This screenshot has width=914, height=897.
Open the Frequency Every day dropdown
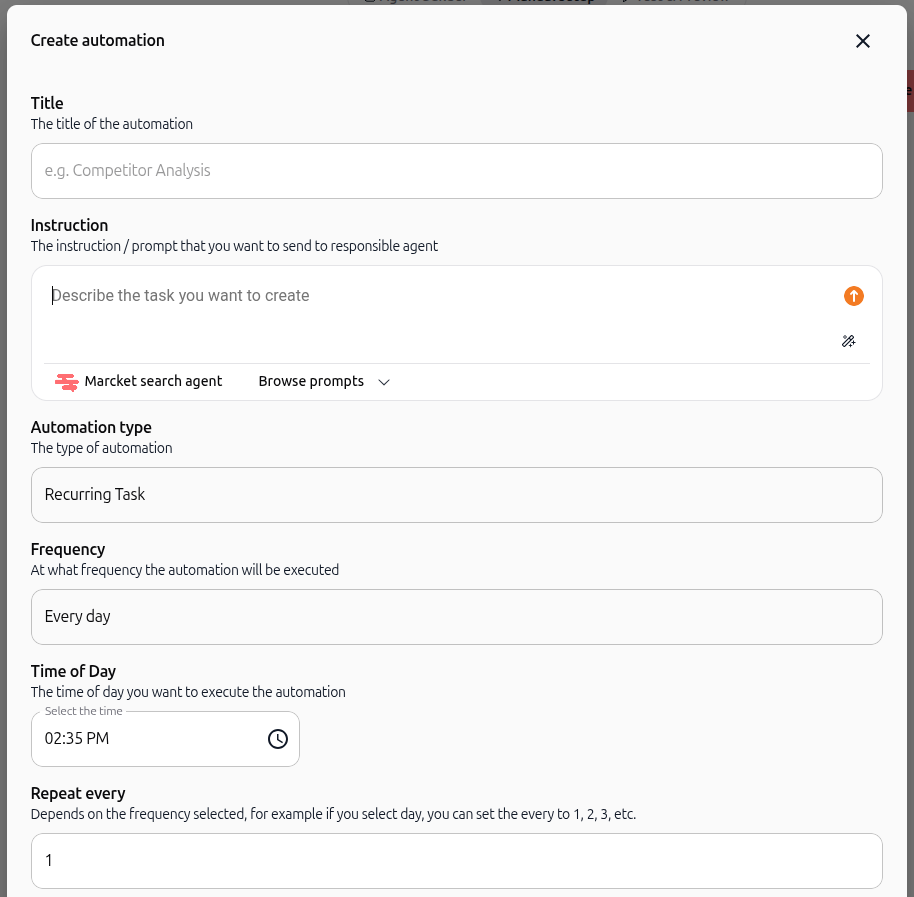point(456,617)
